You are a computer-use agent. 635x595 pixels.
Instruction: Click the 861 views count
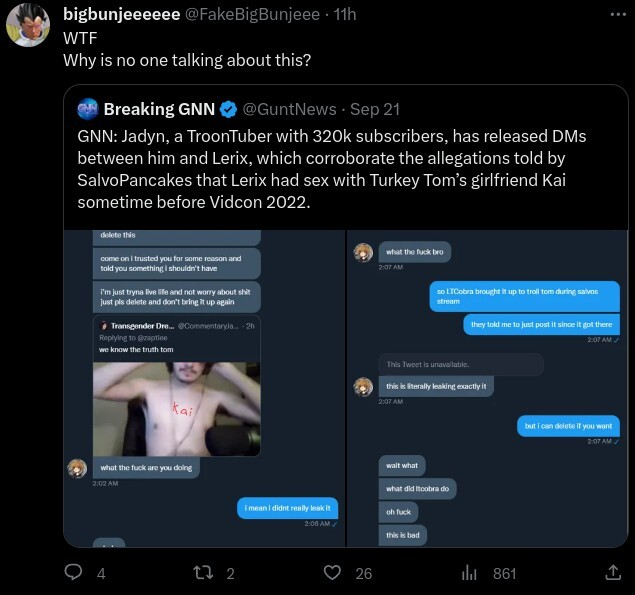505,574
